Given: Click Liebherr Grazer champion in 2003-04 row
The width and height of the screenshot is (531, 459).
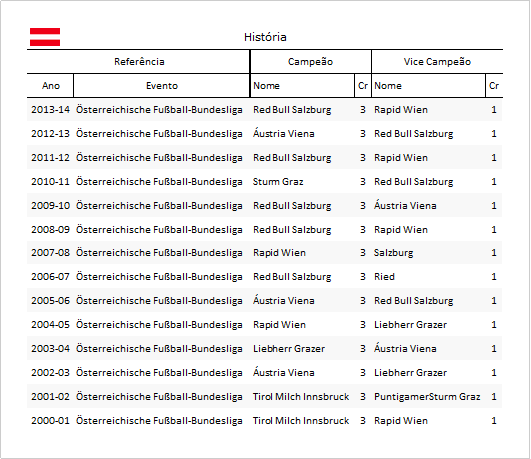Looking at the screenshot, I should [x=289, y=349].
